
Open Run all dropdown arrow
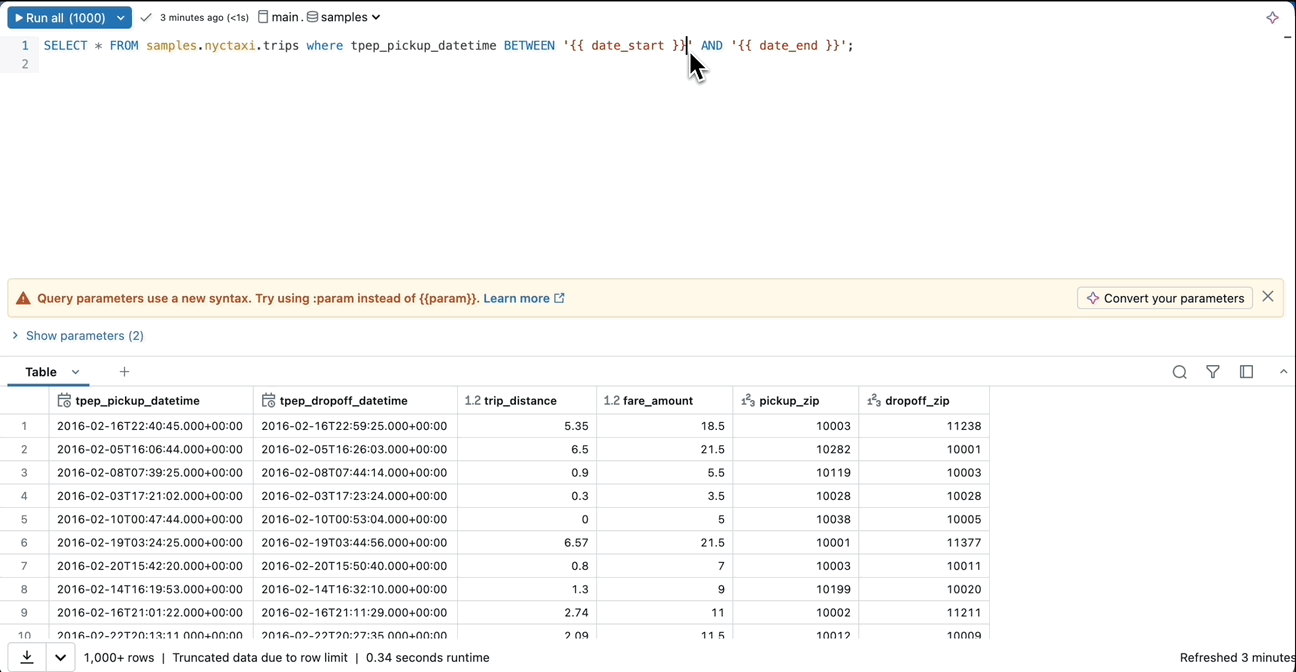120,18
